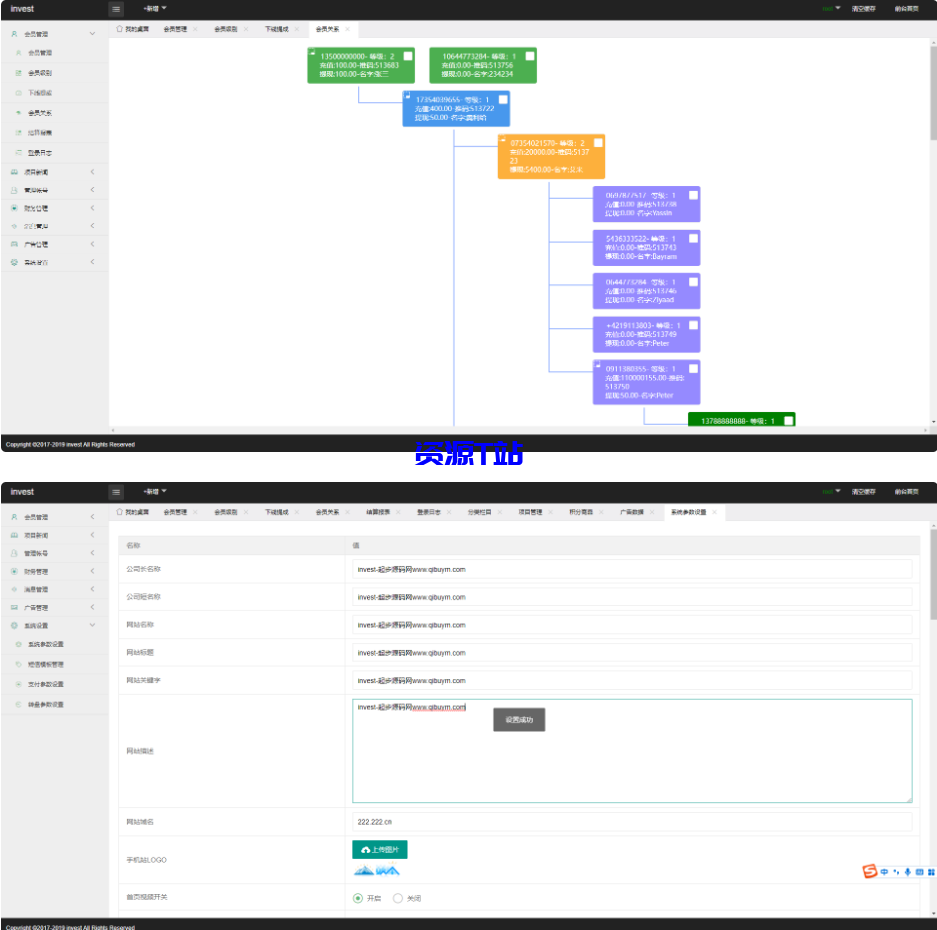Image resolution: width=937 pixels, height=930 pixels.
Task: Open 会员级别 sidebar icon entry
Action: 19,73
